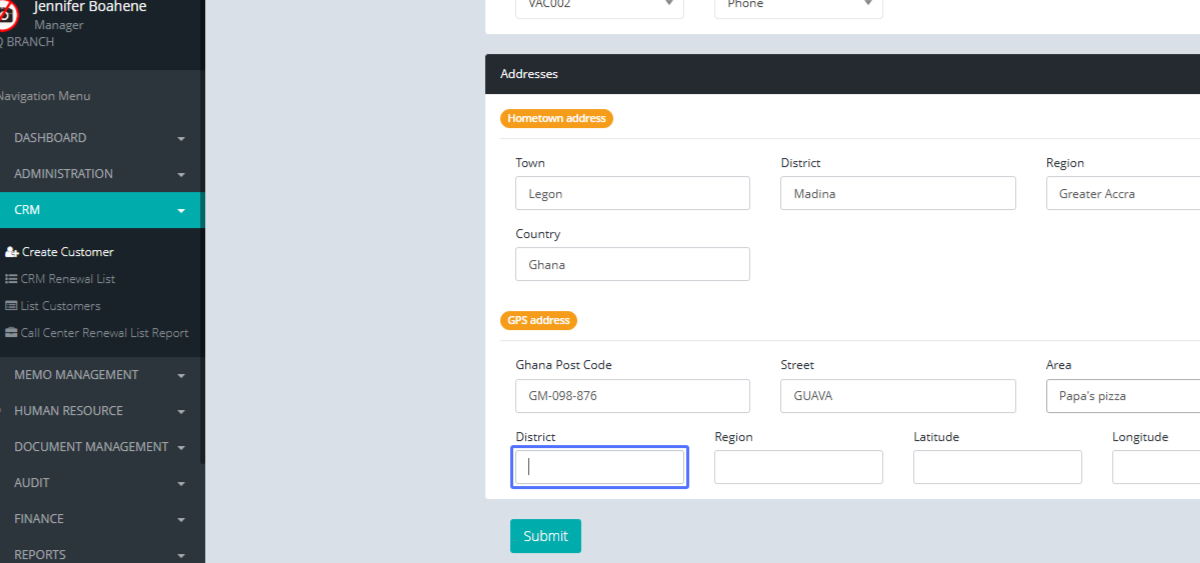This screenshot has height=563, width=1200.
Task: Click the Street field containing GUAVA
Action: click(x=897, y=396)
